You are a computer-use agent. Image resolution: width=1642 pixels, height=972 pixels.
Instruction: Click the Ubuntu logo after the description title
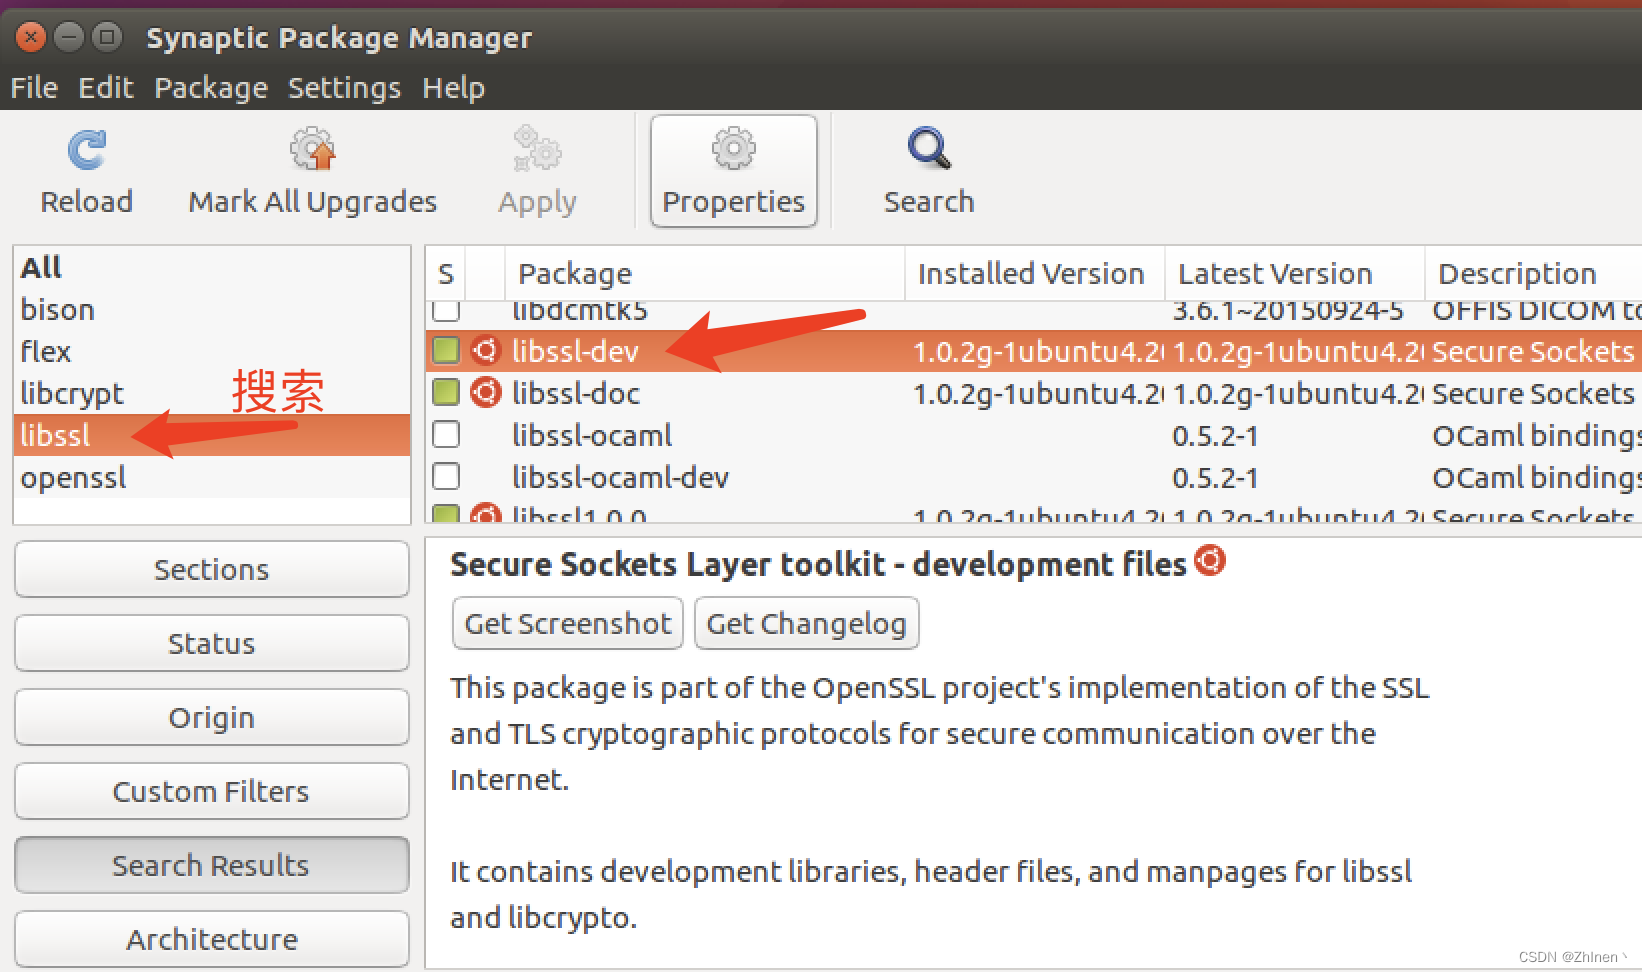(x=1210, y=560)
